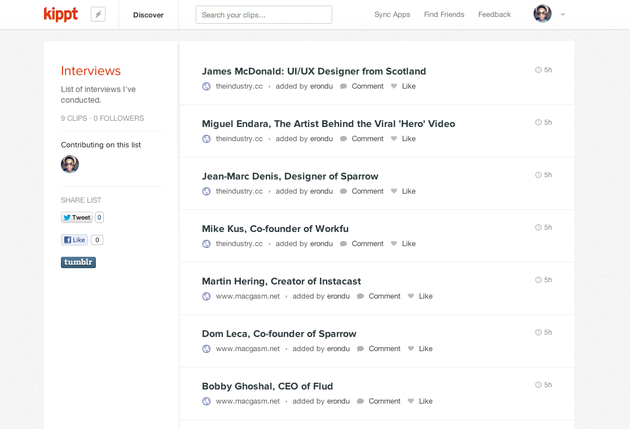Viewport: 630px width, 429px height.
Task: Open the Discover page
Action: pos(148,15)
